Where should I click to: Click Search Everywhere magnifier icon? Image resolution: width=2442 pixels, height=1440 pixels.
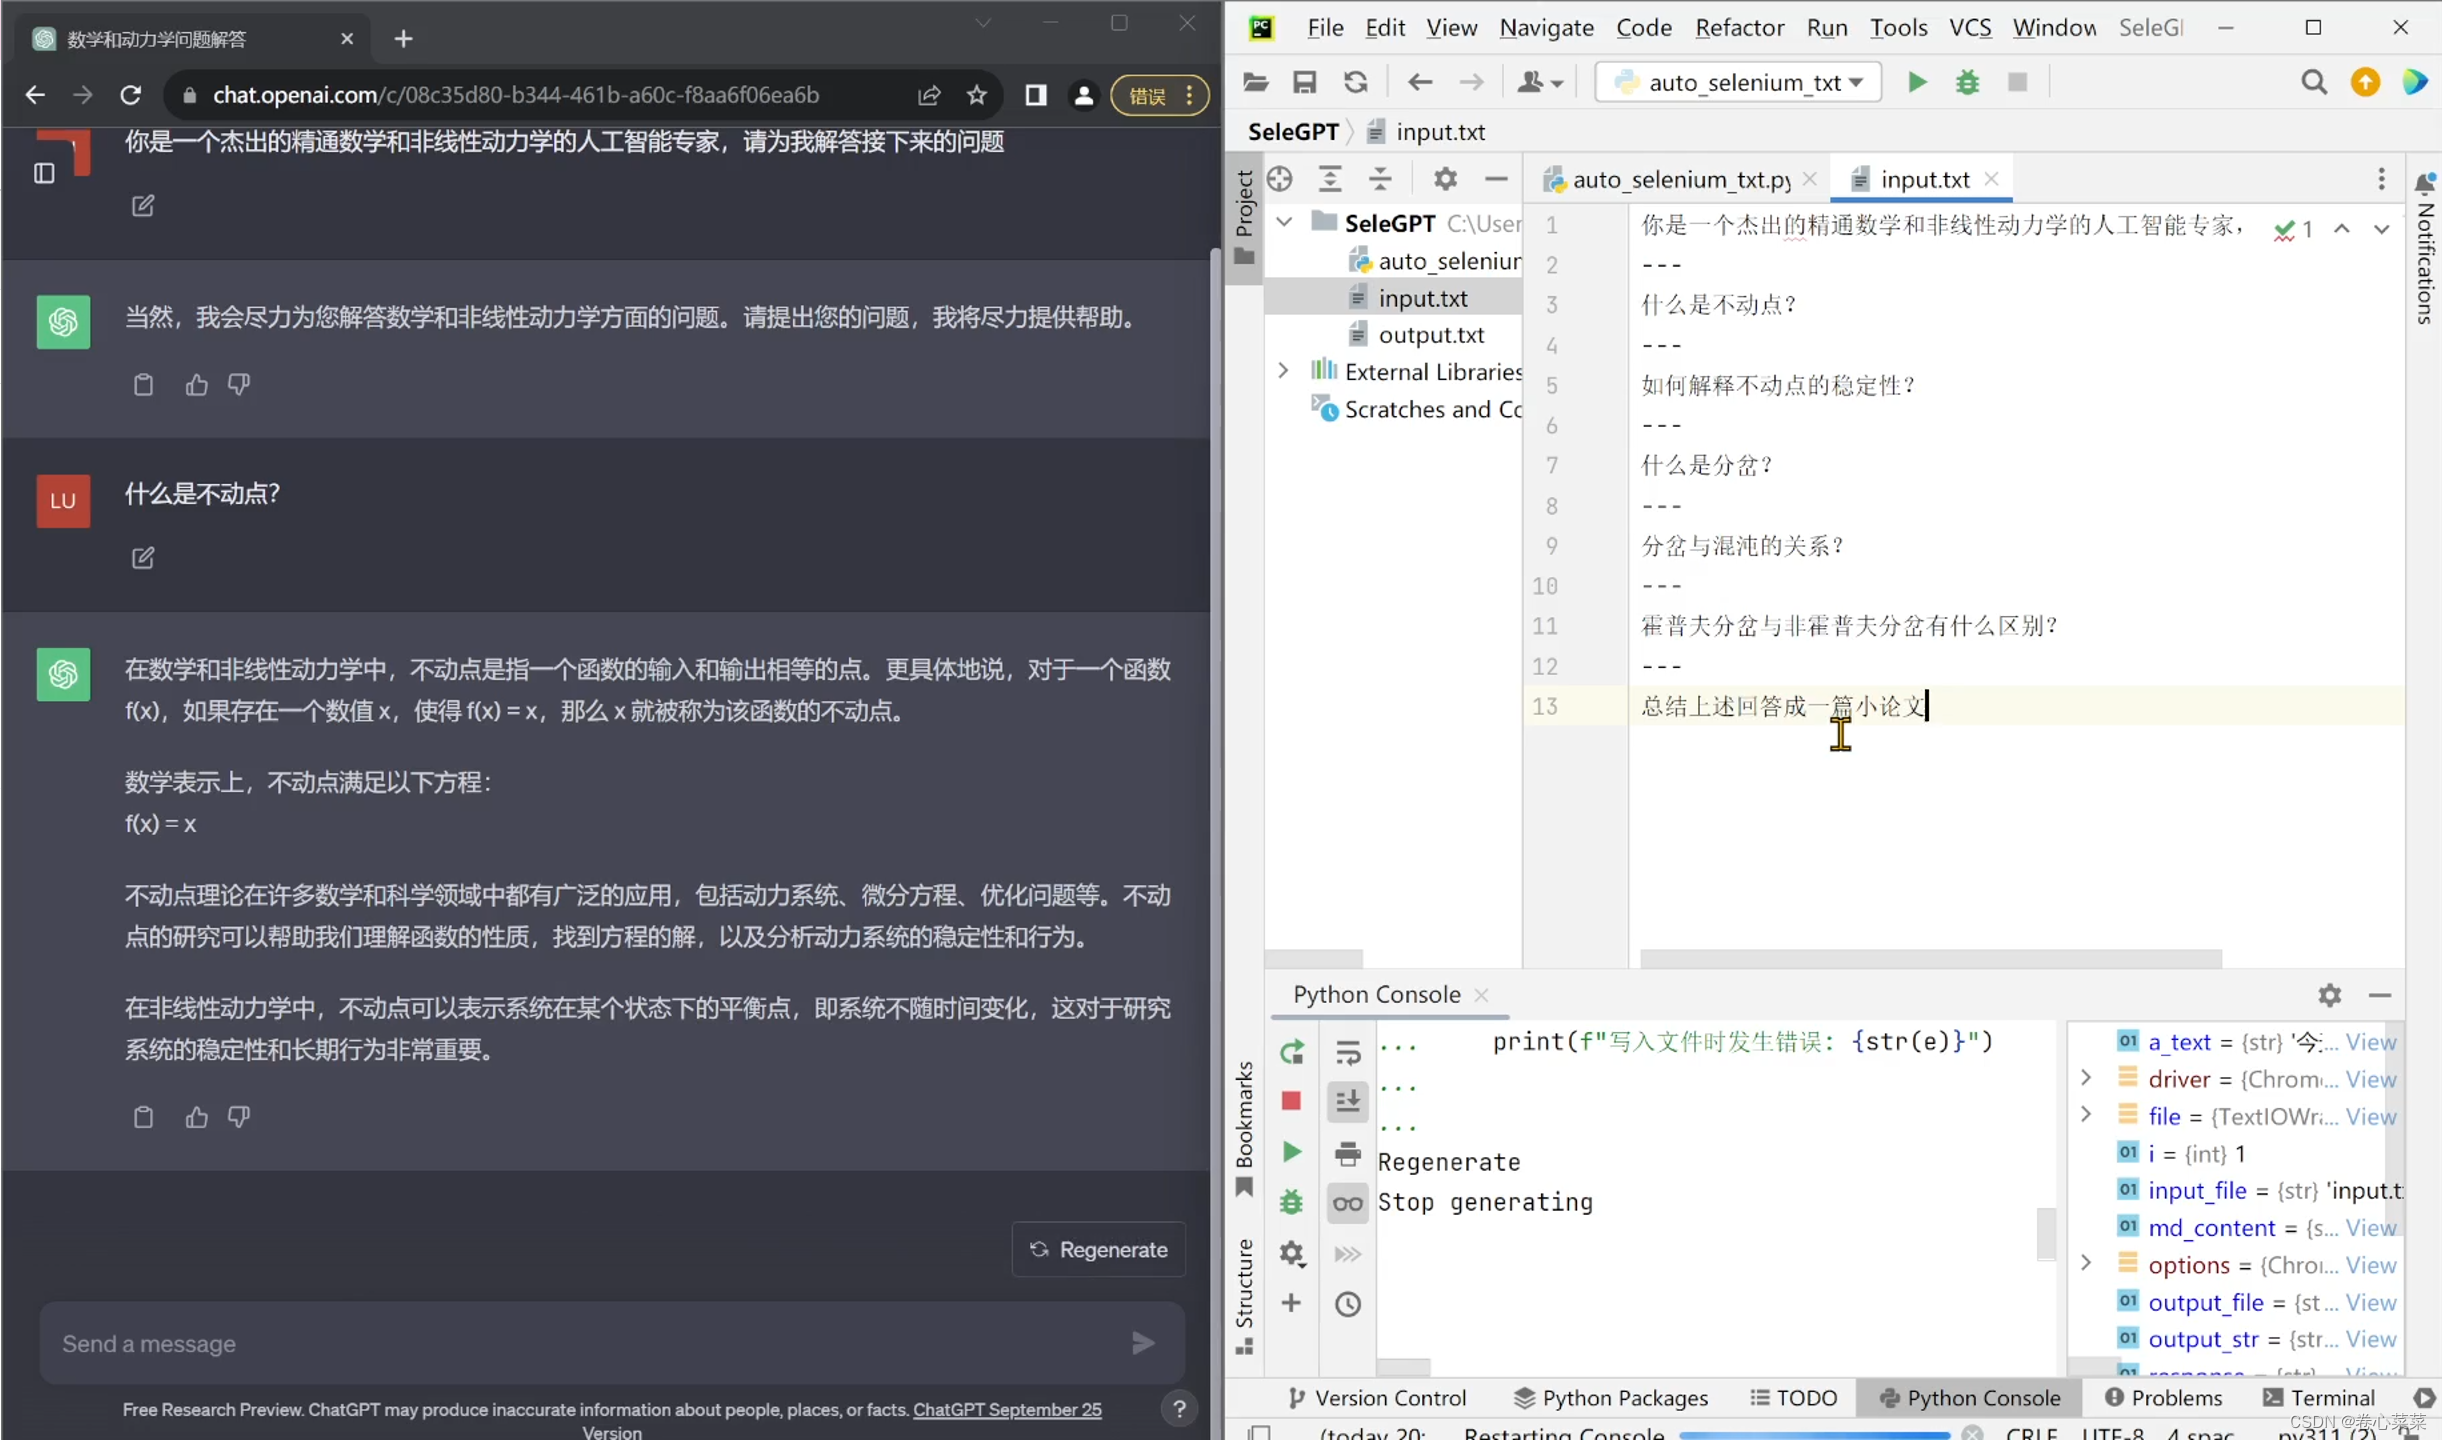point(2313,82)
